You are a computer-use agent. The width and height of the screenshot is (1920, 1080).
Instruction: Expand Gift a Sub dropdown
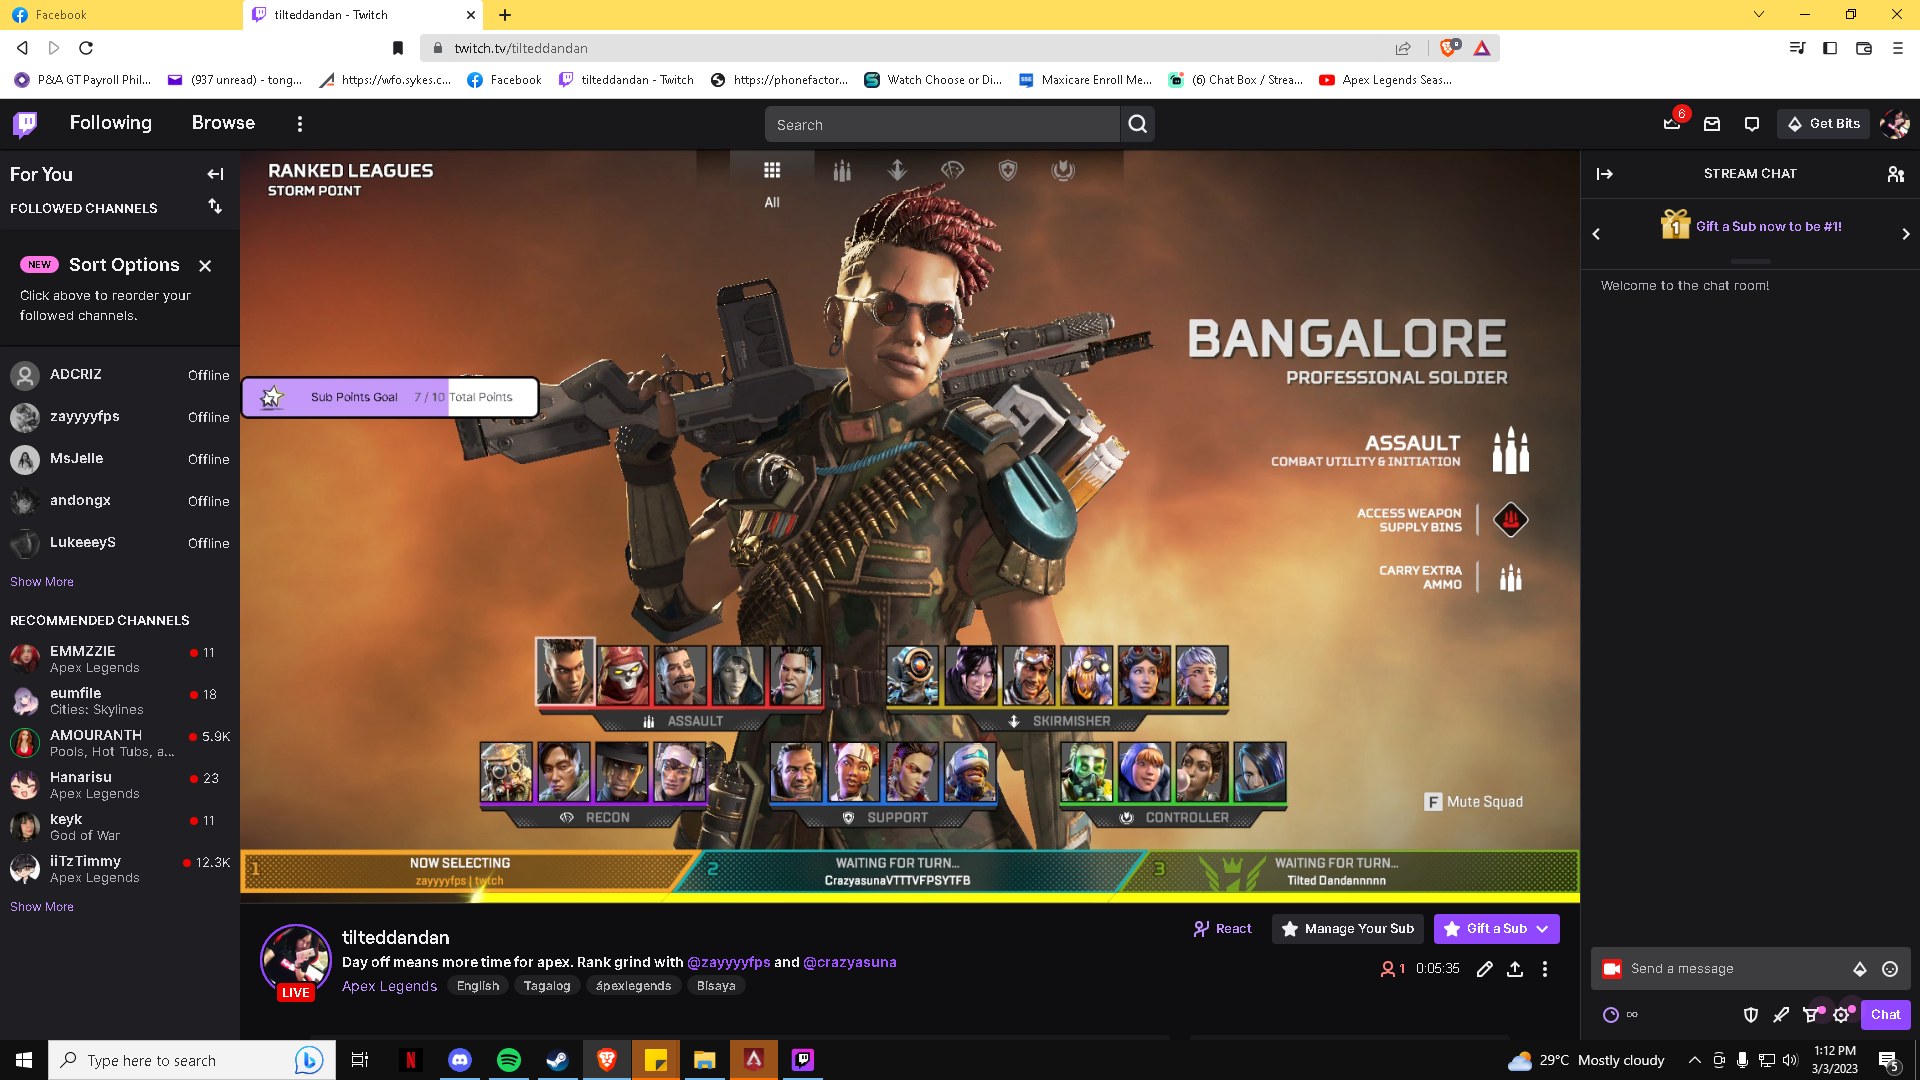1543,929
